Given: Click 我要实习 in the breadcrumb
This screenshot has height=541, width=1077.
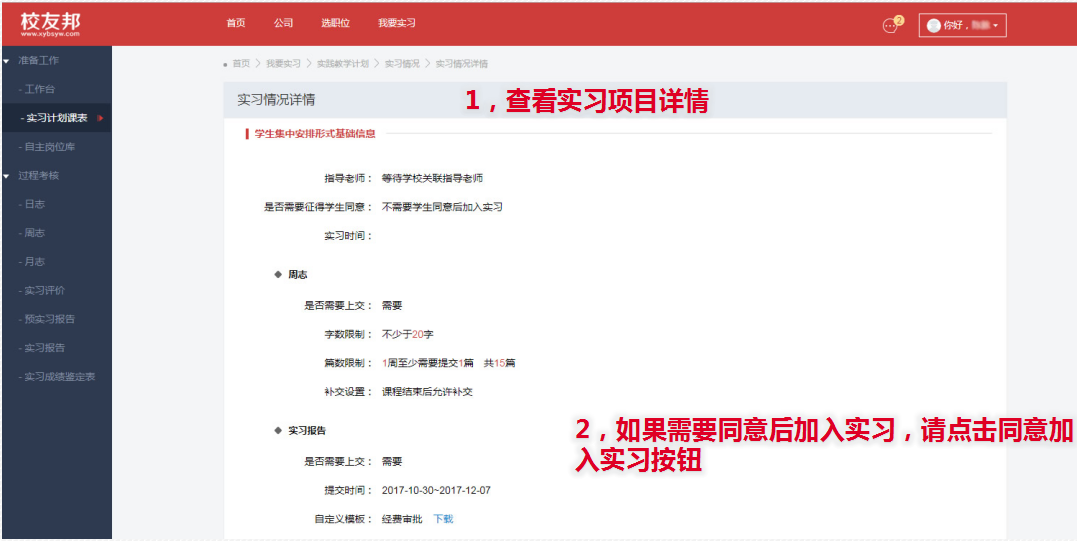Looking at the screenshot, I should (x=283, y=64).
